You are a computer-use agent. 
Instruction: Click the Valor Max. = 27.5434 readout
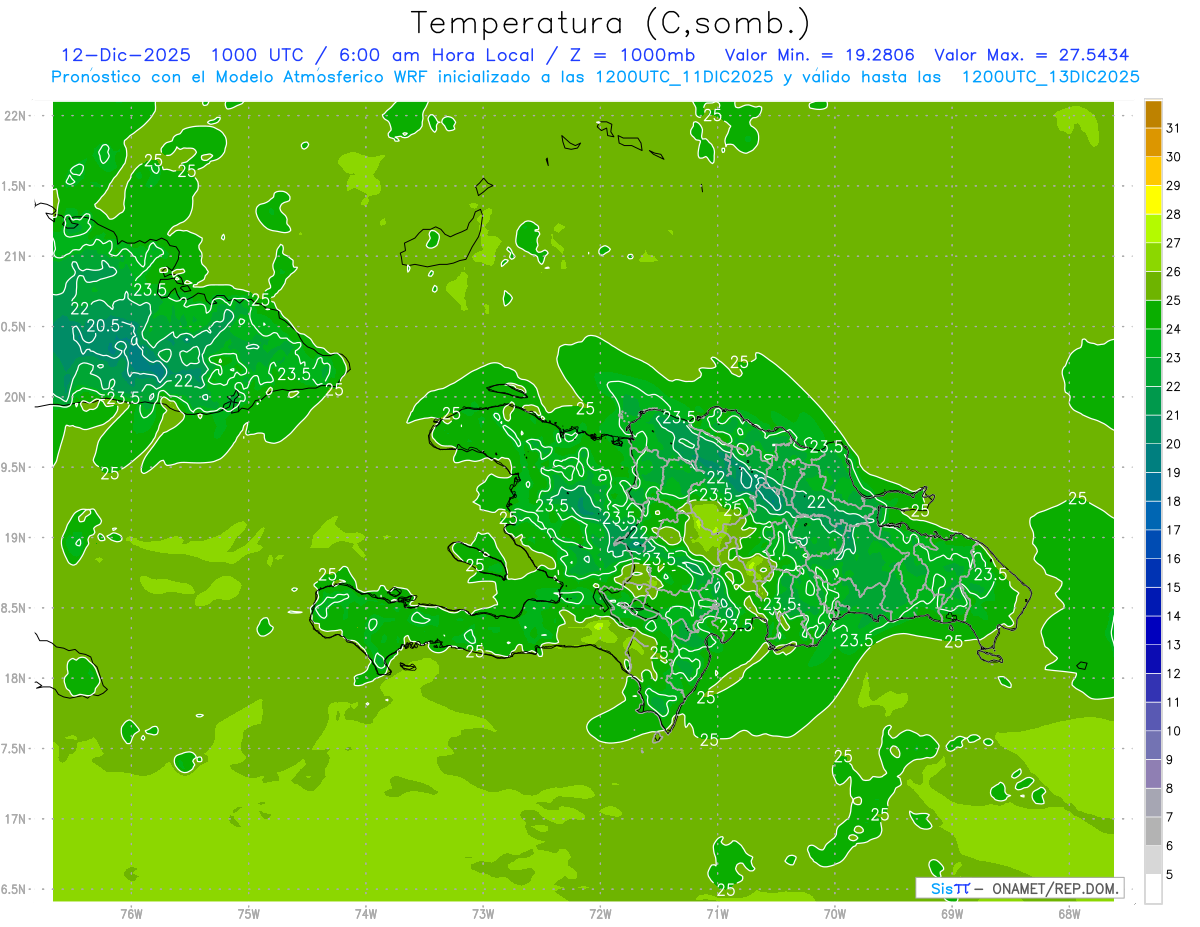(x=1031, y=55)
